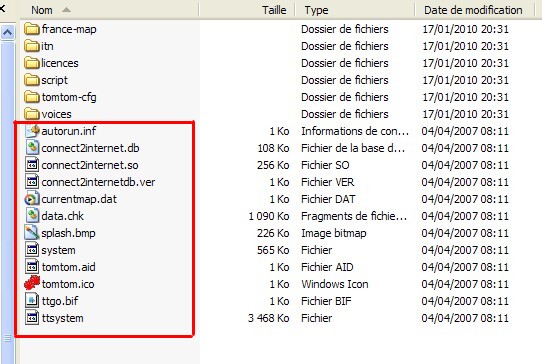The height and width of the screenshot is (364, 542).
Task: Click the itn folder name
Action: tap(47, 46)
